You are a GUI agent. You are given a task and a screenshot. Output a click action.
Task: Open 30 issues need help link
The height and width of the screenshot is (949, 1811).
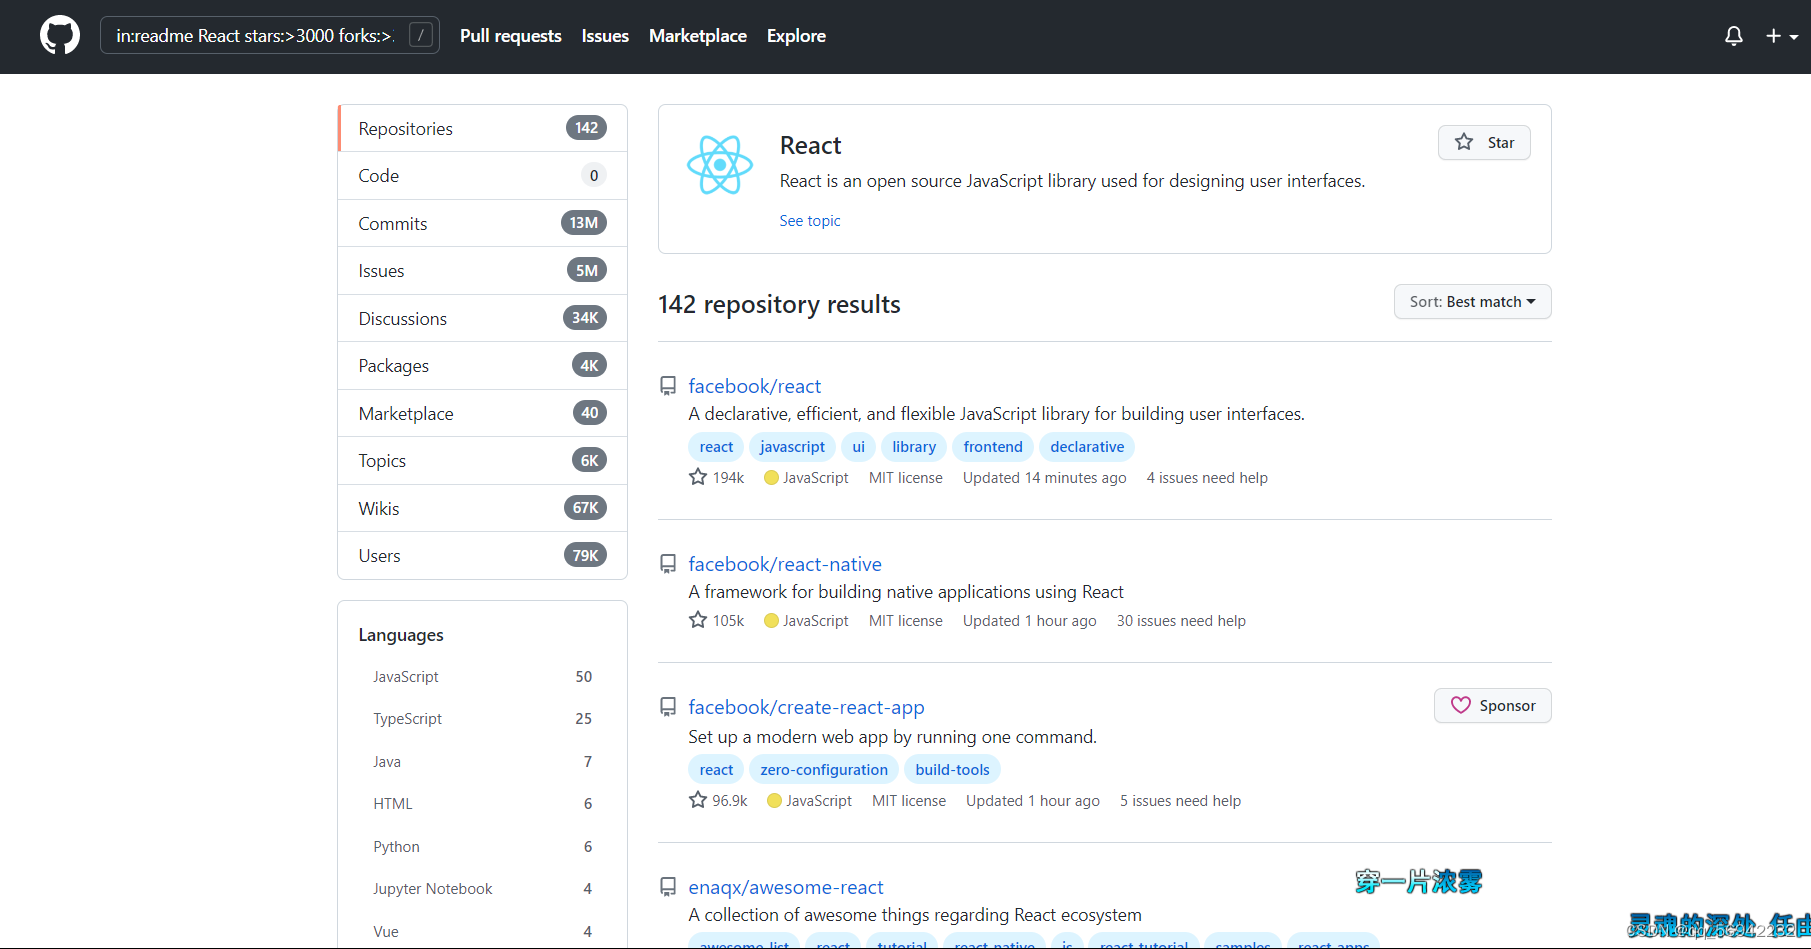(1181, 621)
